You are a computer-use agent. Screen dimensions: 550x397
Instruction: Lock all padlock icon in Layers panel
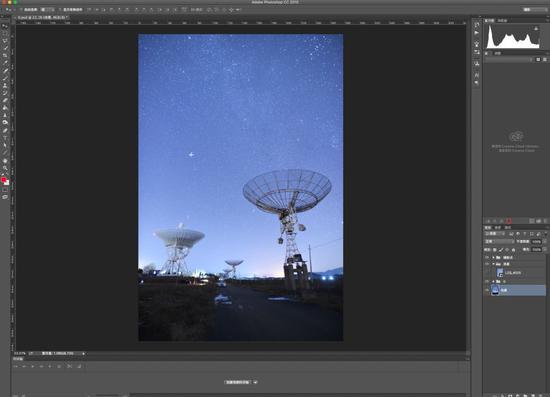[x=514, y=249]
